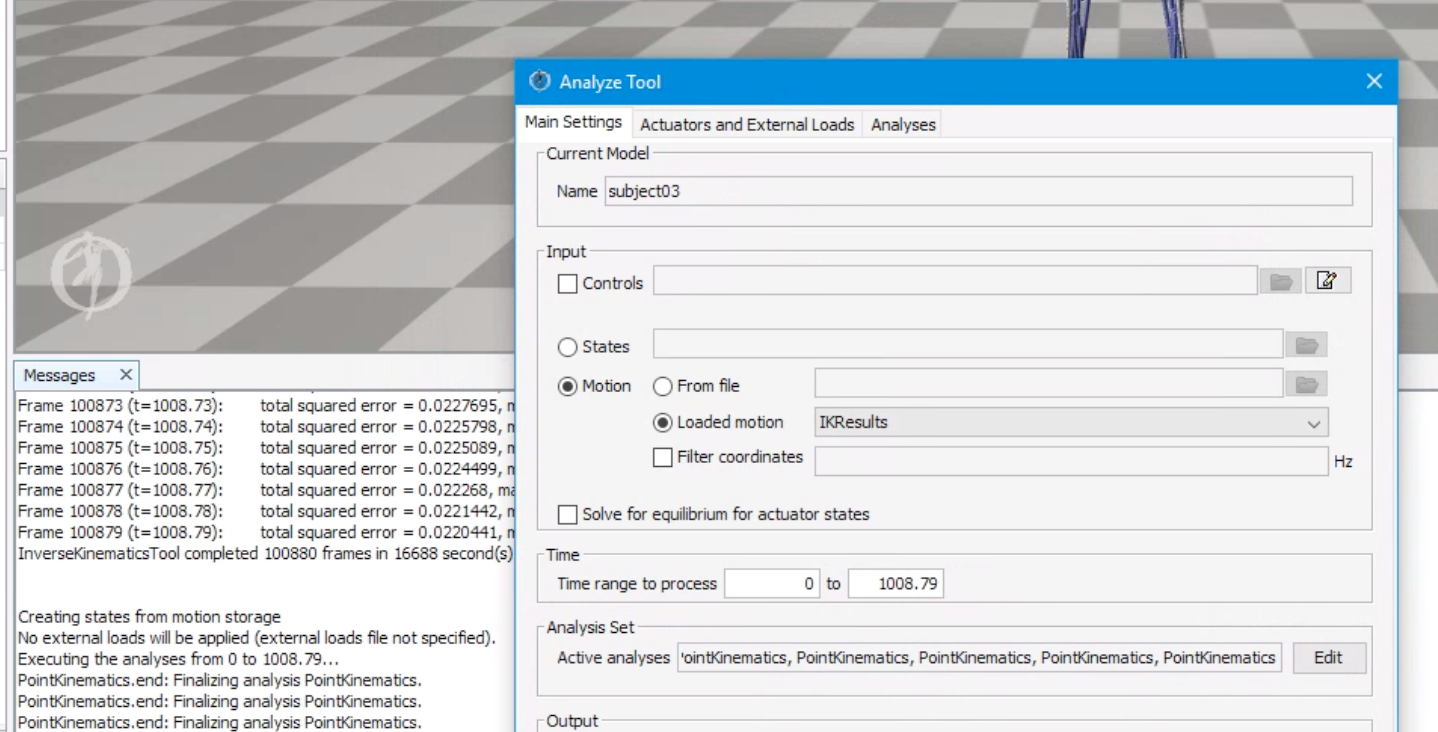Viewport: 1438px width, 732px height.
Task: Choose the Loaded motion radio option
Action: [x=662, y=422]
